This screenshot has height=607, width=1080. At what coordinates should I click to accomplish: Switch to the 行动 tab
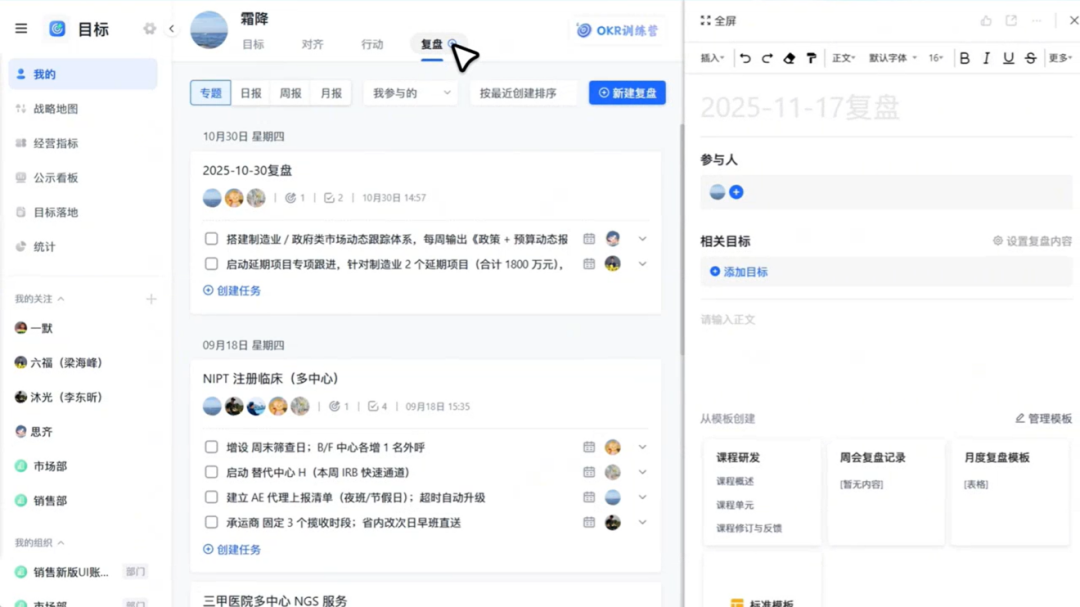372,44
